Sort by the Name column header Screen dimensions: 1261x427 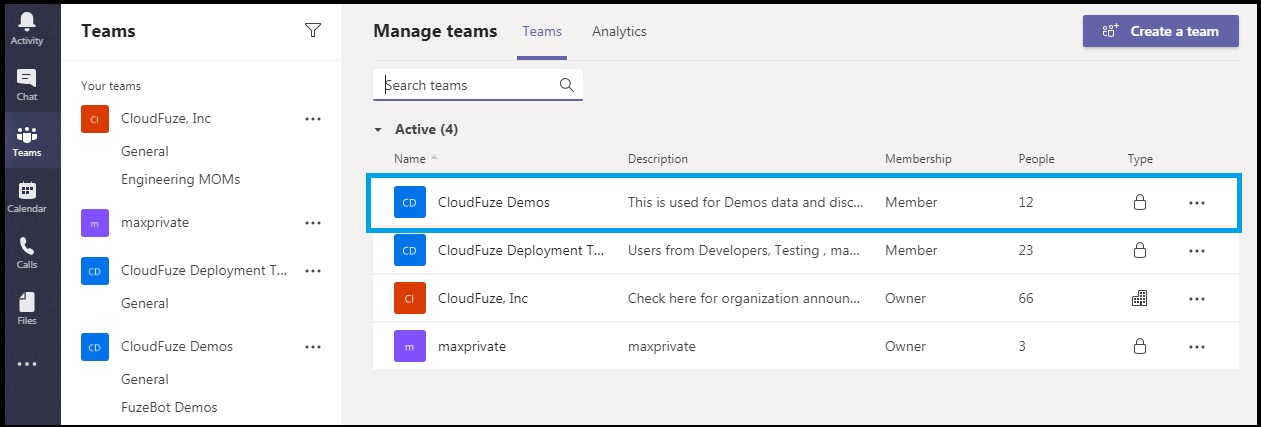point(410,159)
